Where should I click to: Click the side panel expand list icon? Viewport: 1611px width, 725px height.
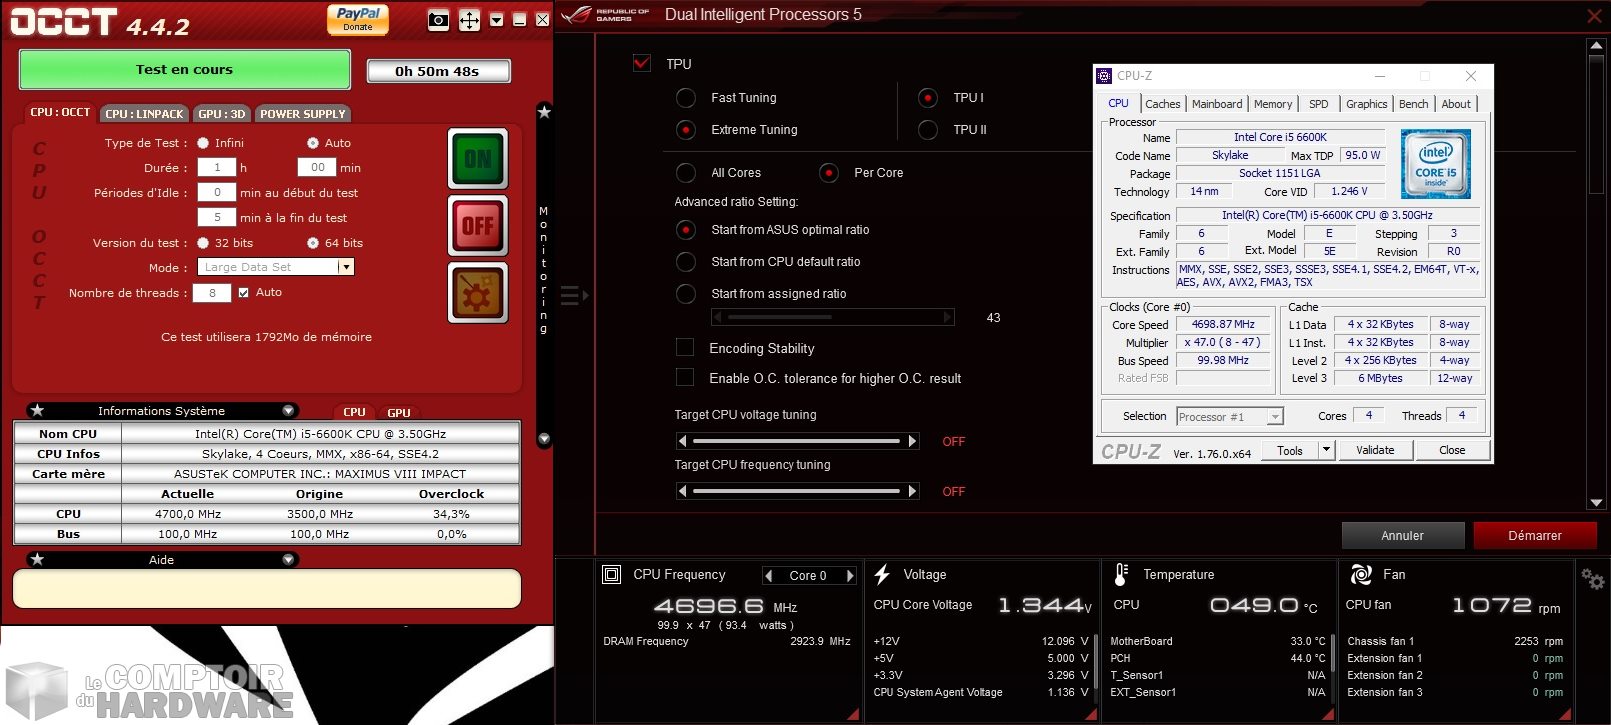click(x=574, y=295)
